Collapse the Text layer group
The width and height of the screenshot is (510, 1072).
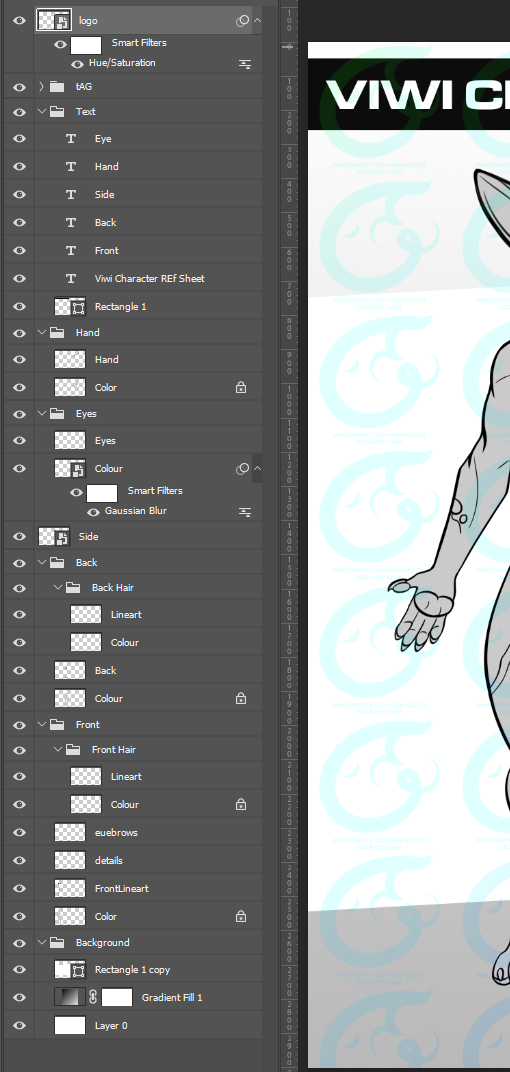click(x=42, y=111)
